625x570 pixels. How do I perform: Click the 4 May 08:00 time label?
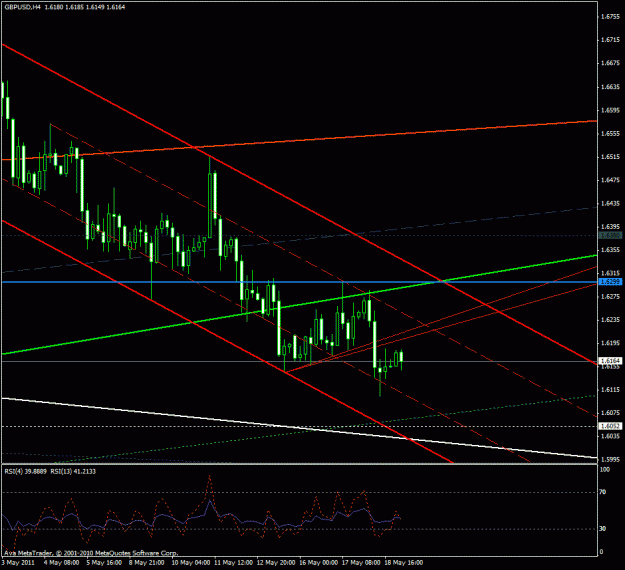61,563
